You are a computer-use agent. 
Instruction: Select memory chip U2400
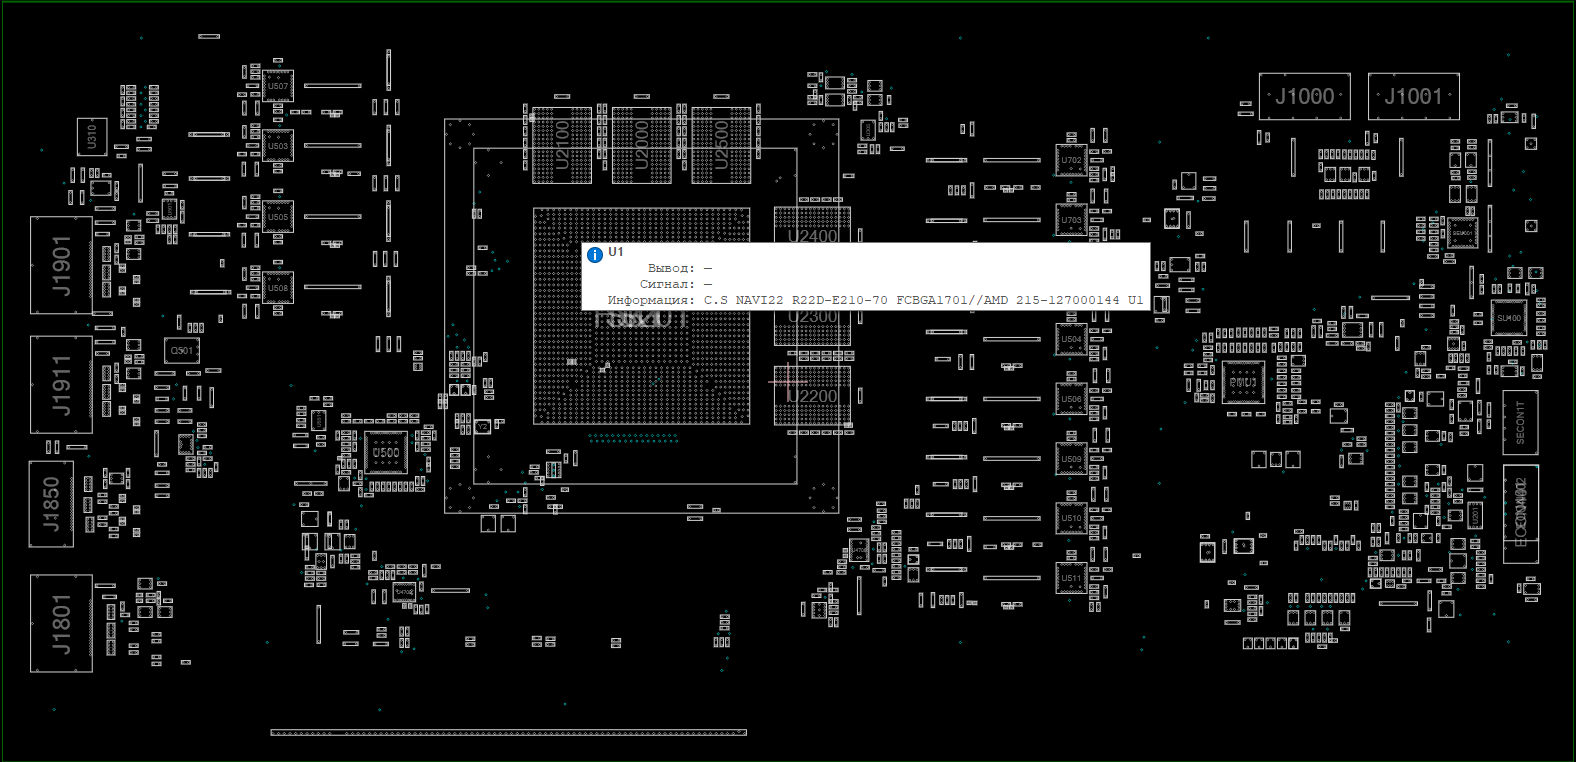click(812, 225)
